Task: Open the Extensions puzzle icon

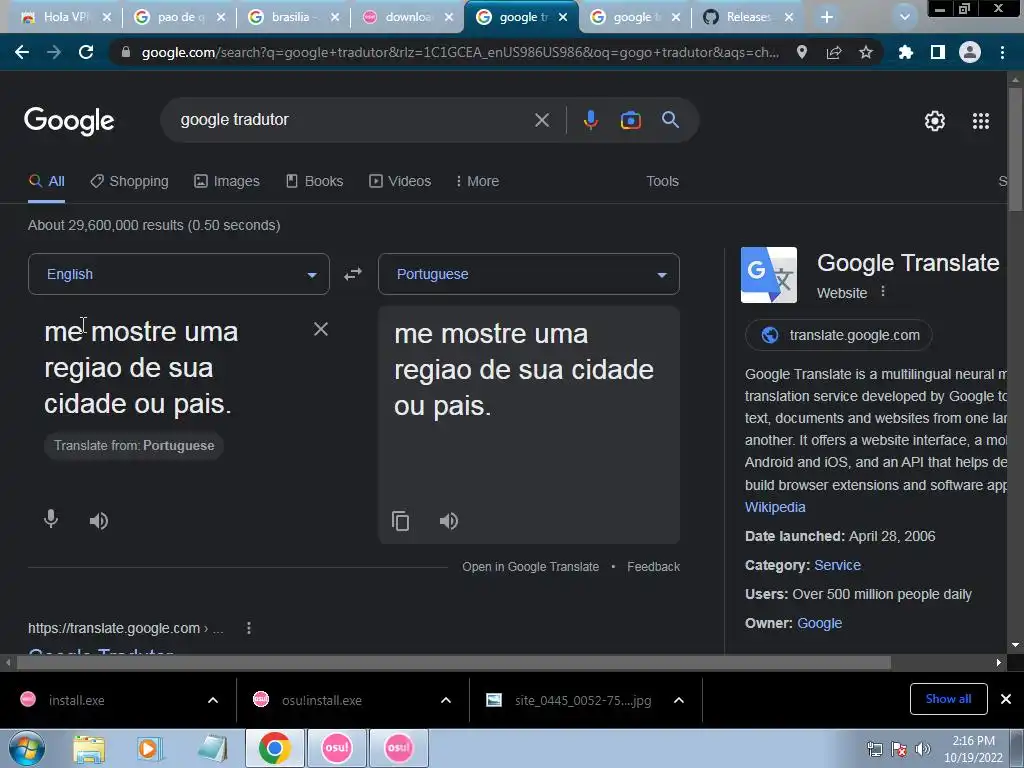Action: [905, 52]
